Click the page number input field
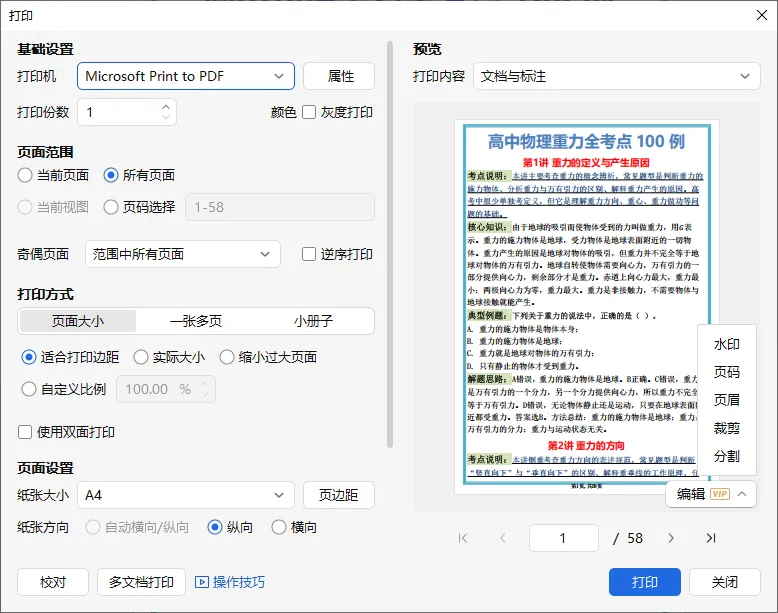Image resolution: width=778 pixels, height=613 pixels. tap(564, 538)
